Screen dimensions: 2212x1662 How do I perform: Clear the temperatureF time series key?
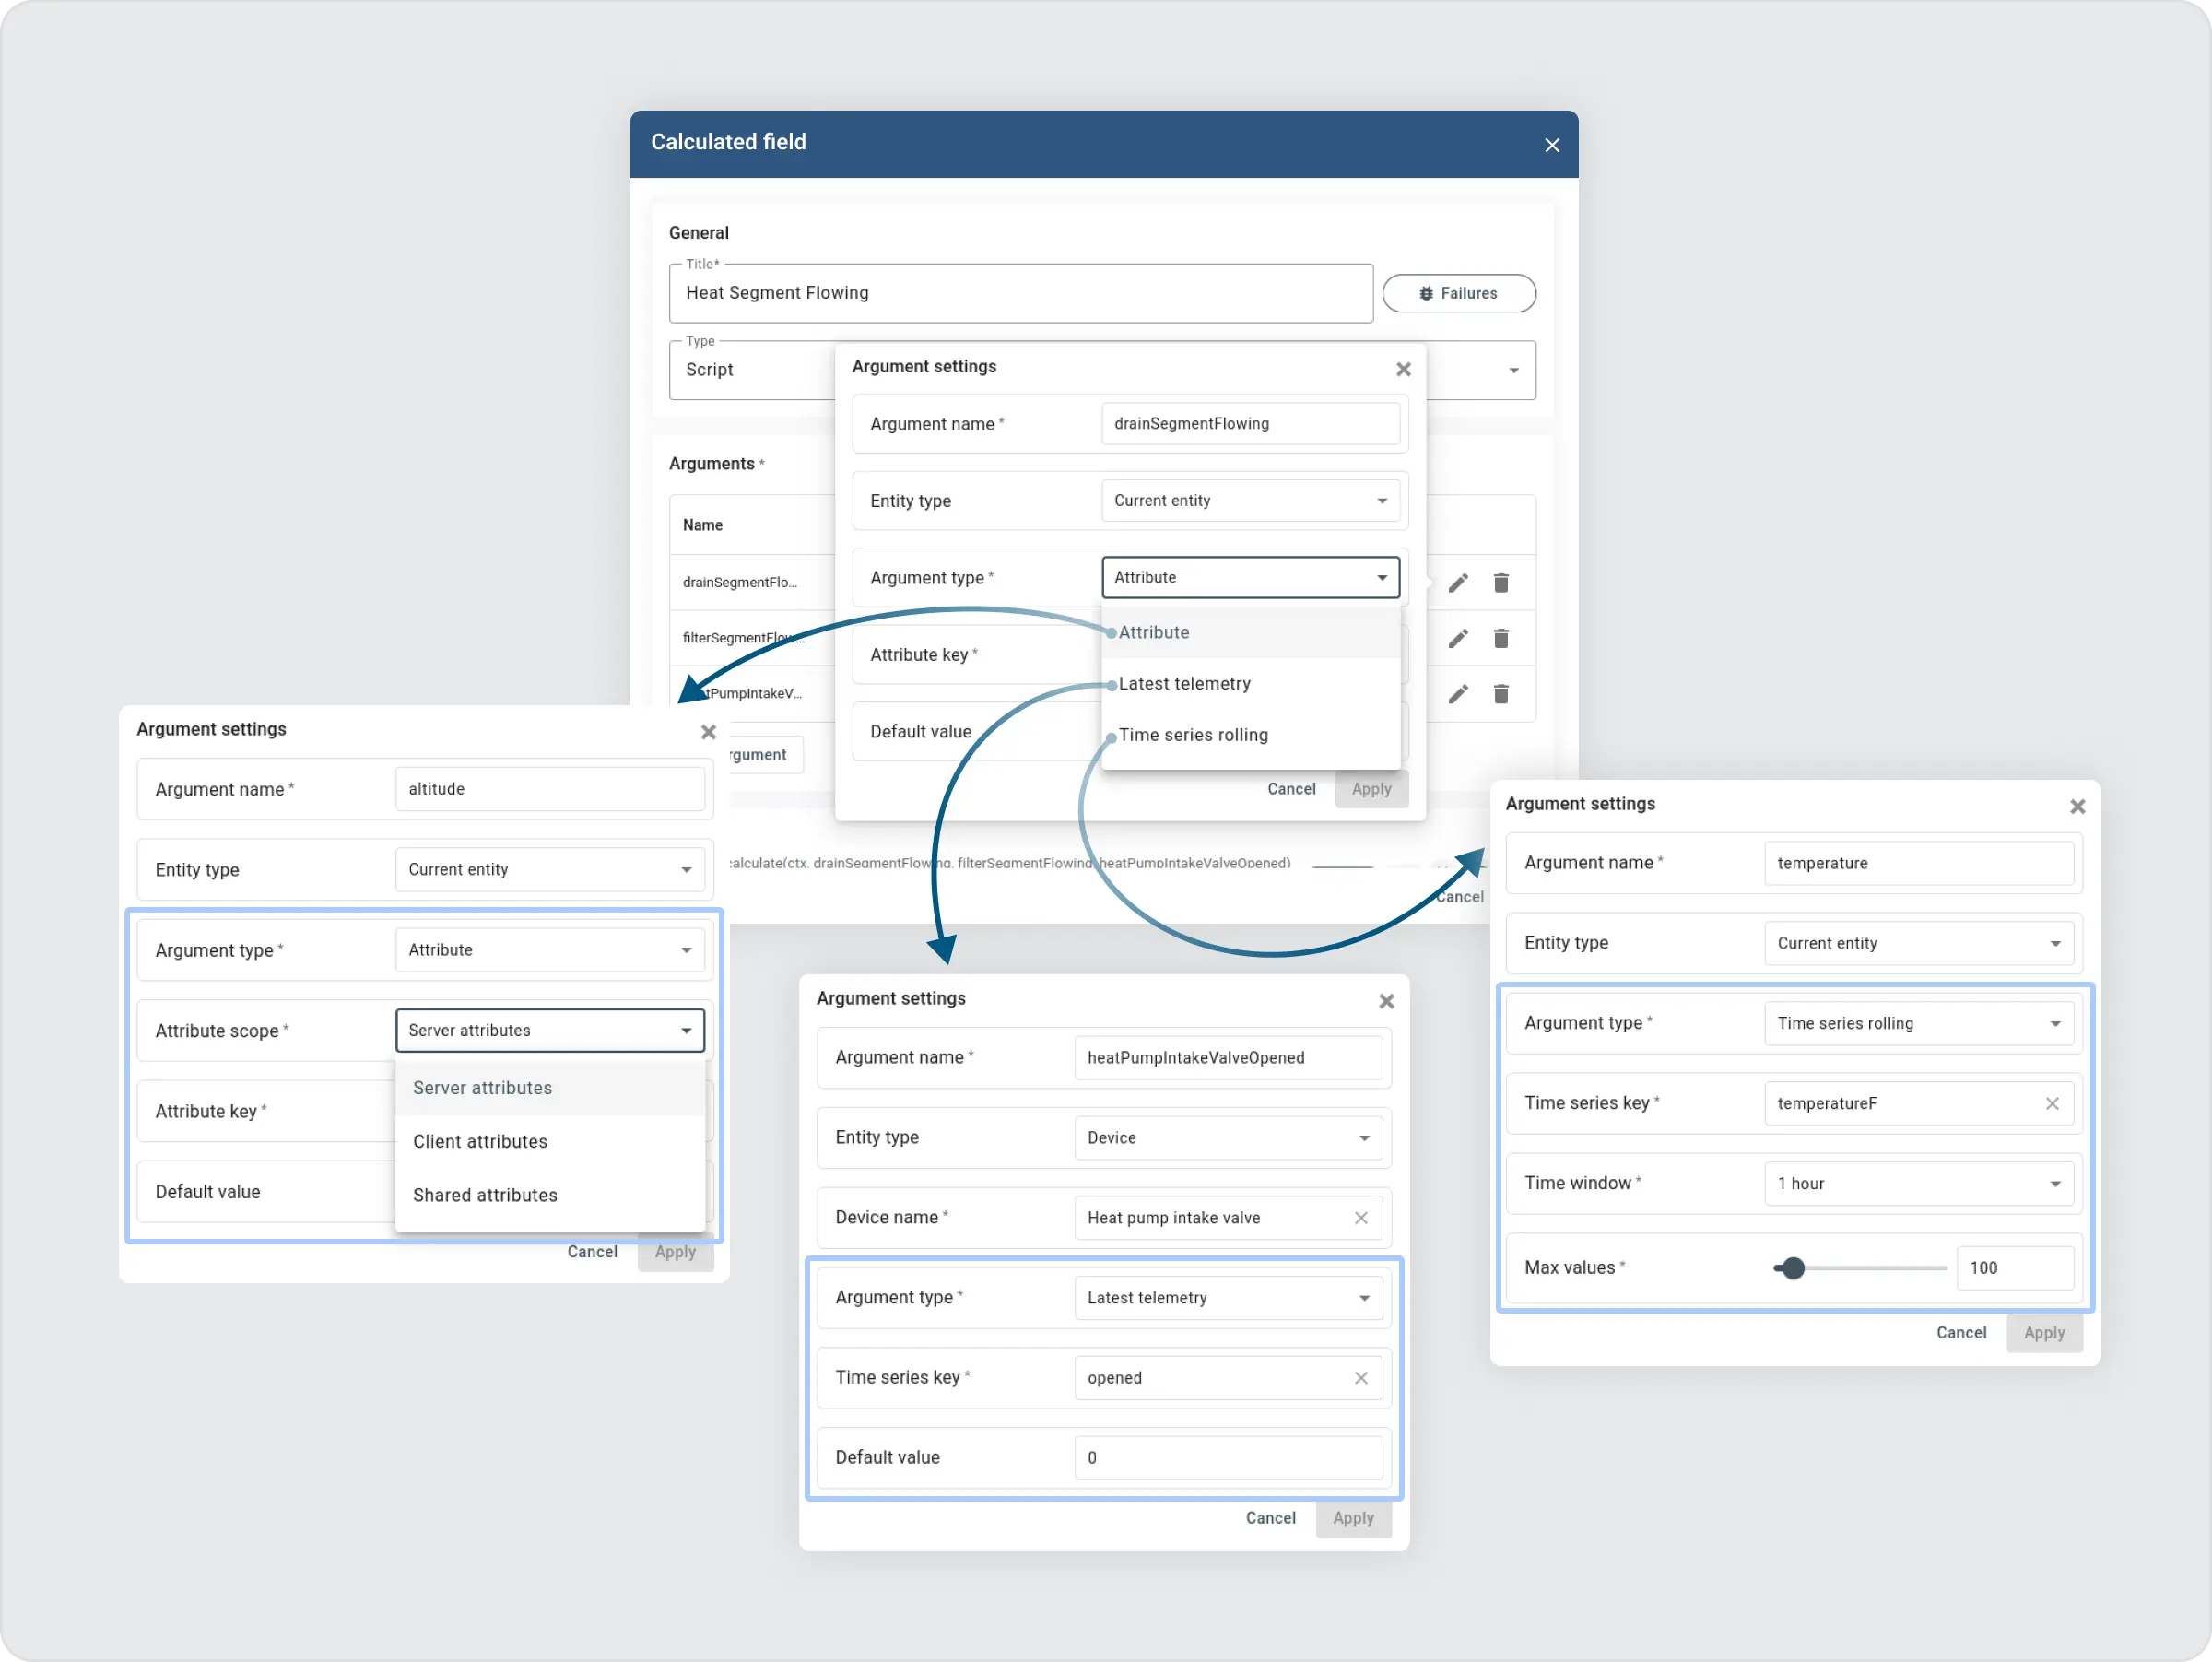coord(2051,1103)
